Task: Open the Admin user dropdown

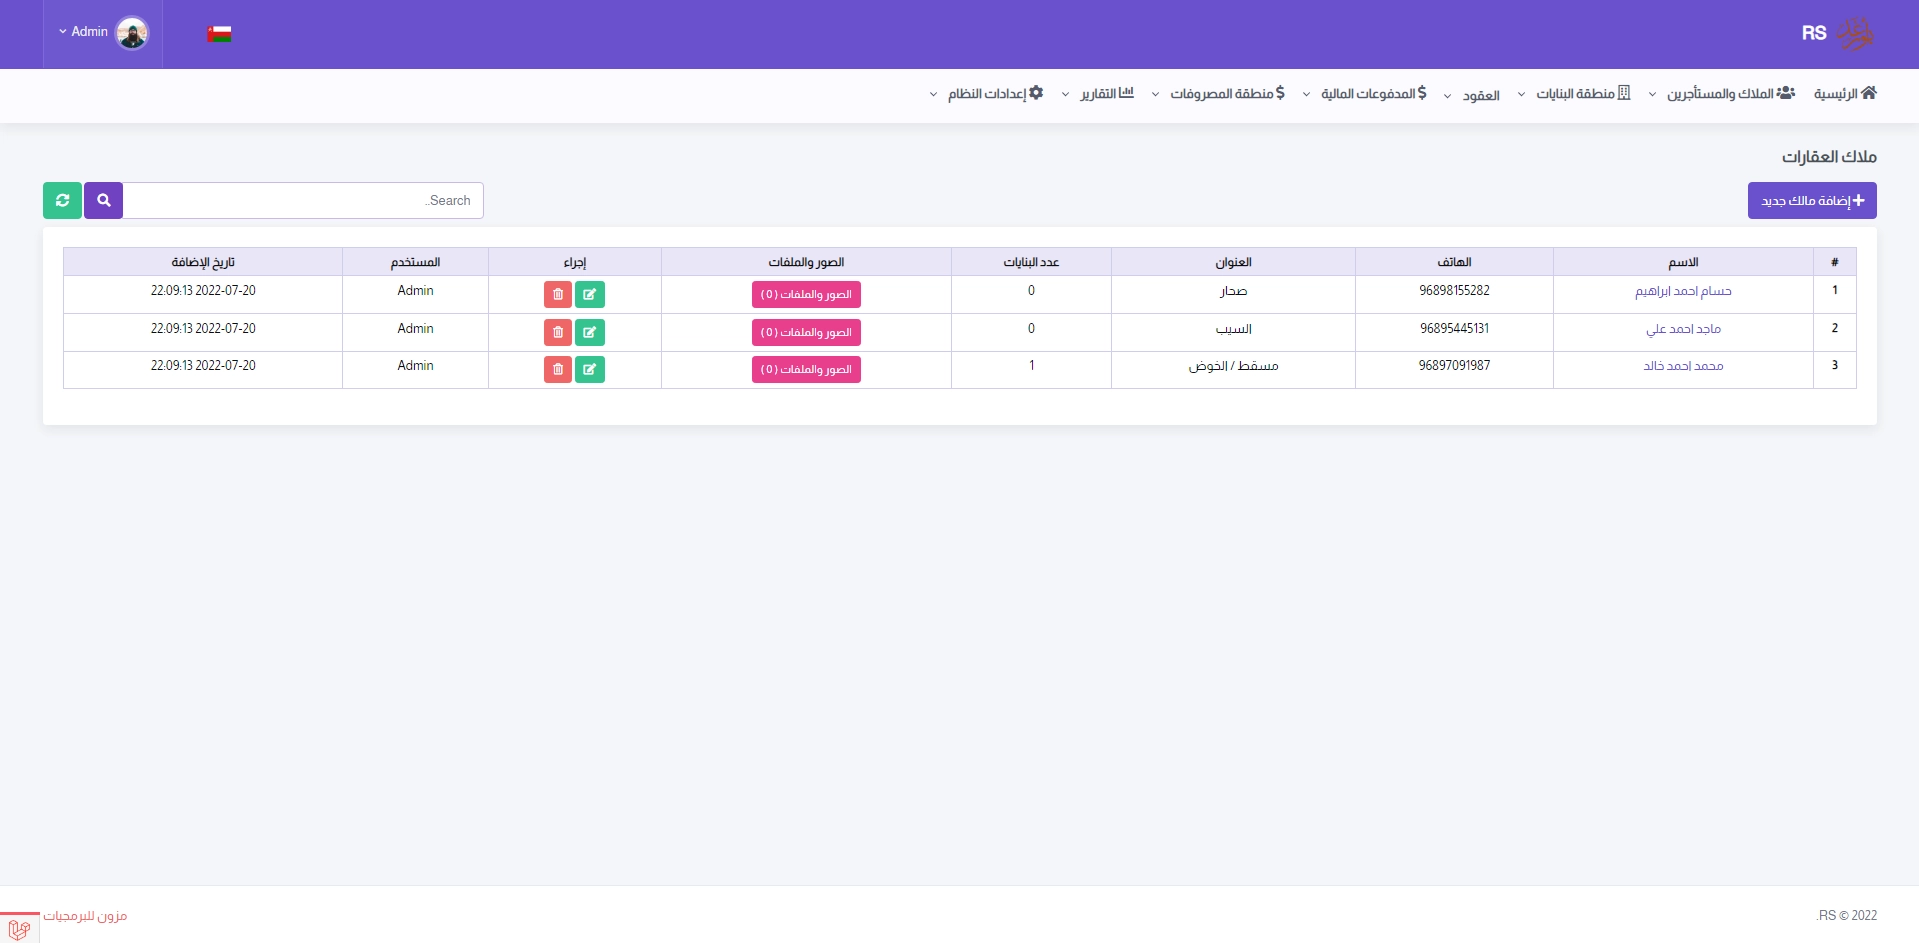Action: tap(102, 33)
